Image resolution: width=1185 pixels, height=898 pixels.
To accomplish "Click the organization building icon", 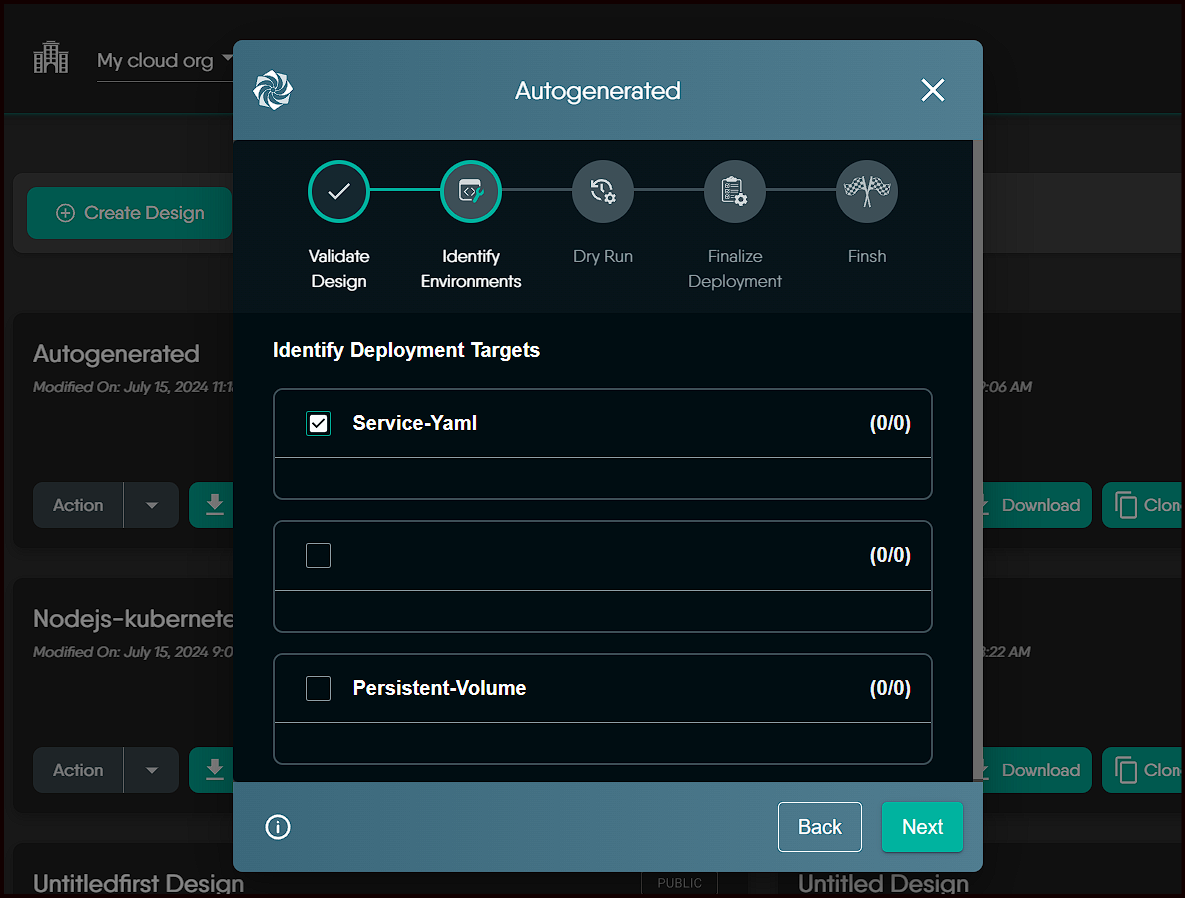I will [x=51, y=59].
